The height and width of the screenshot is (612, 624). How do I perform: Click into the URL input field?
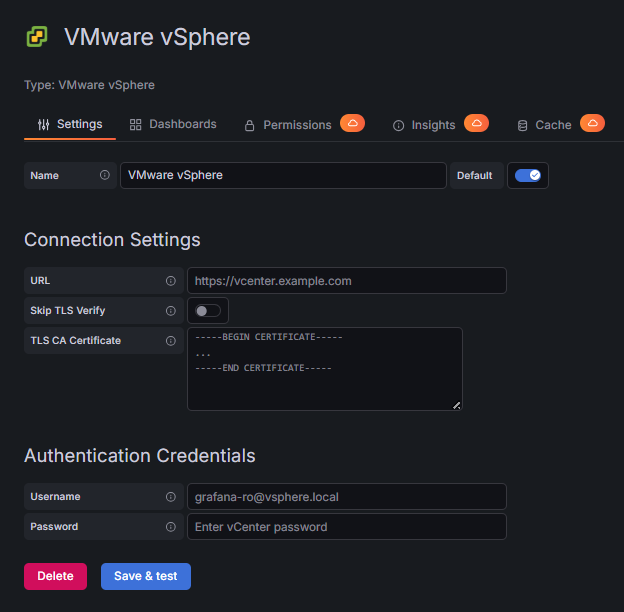tap(347, 281)
